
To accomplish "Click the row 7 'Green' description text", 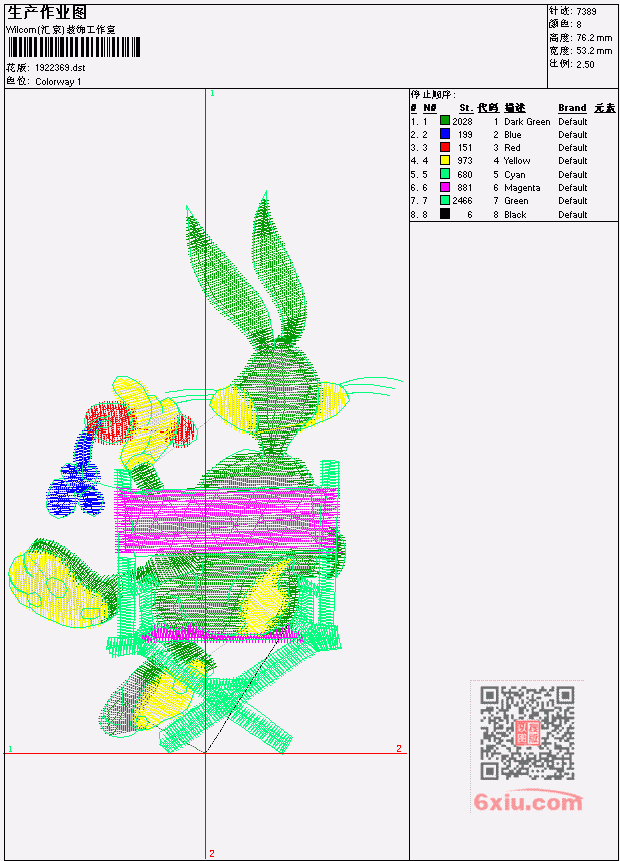I will [x=516, y=201].
